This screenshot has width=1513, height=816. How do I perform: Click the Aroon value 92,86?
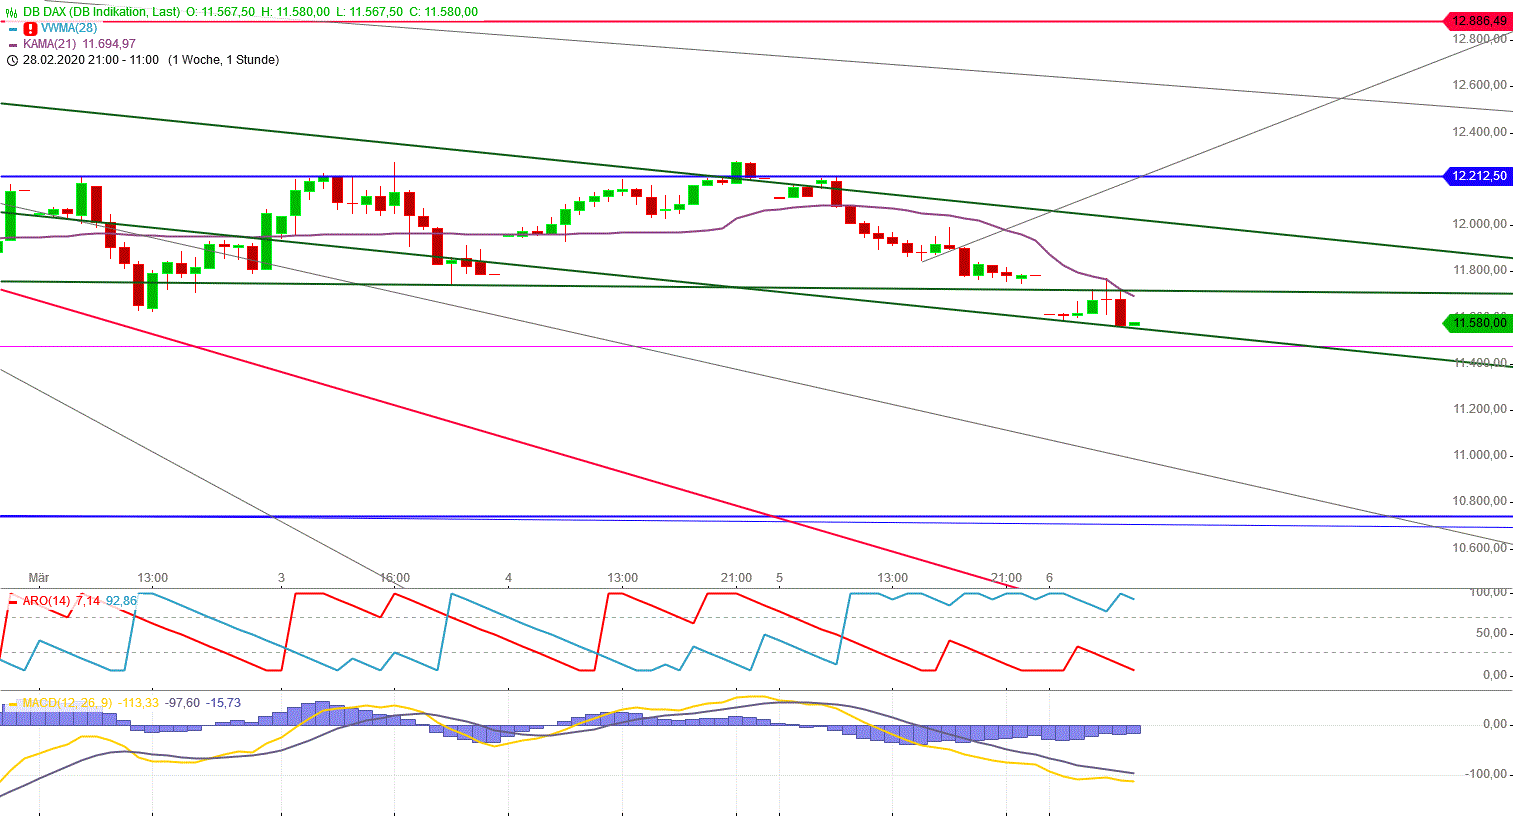[x=122, y=601]
